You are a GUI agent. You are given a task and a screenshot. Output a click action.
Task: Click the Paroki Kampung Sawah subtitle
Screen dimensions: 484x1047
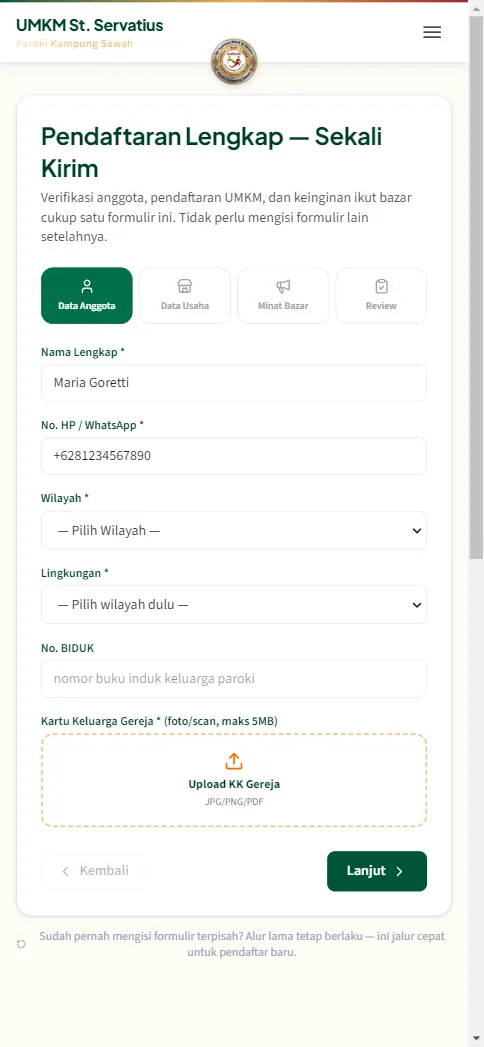point(75,43)
